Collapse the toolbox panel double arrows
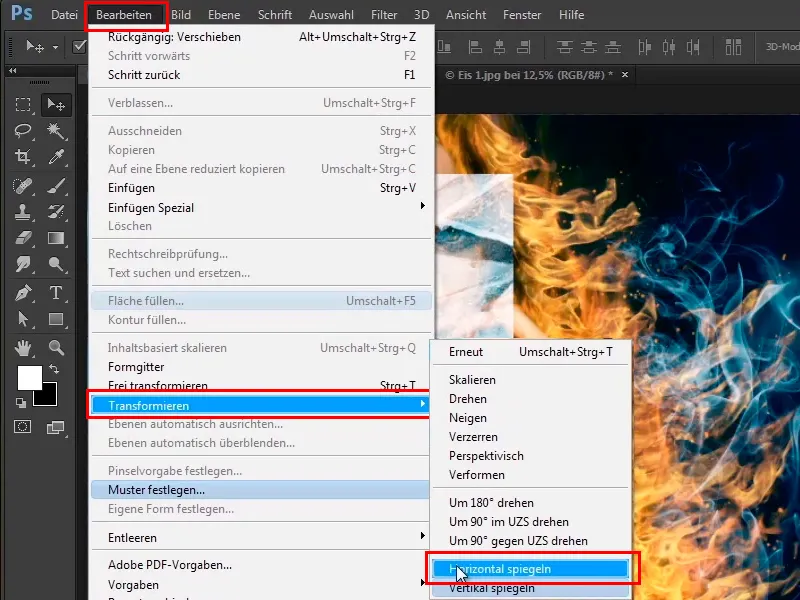The width and height of the screenshot is (800, 600). coord(13,71)
